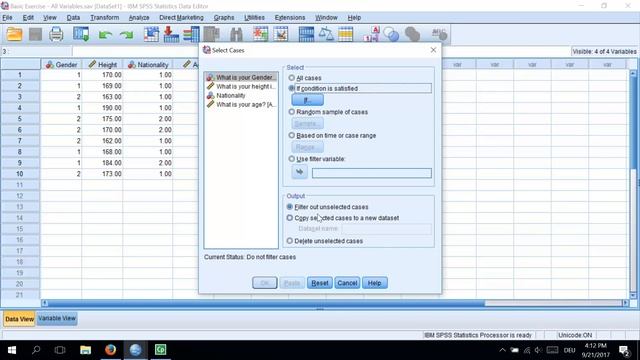640x360 pixels.
Task: Click the Help button in the dialog
Action: [374, 283]
